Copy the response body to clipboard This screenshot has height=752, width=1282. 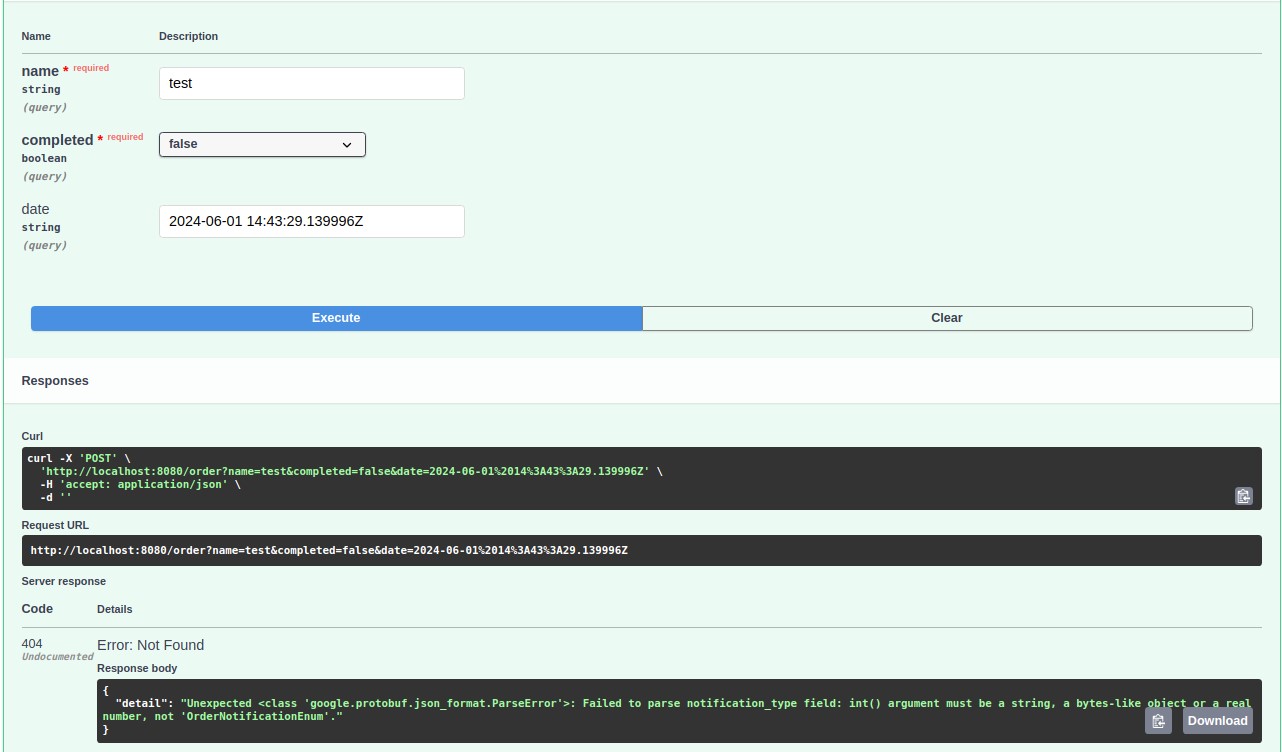pyautogui.click(x=1158, y=721)
